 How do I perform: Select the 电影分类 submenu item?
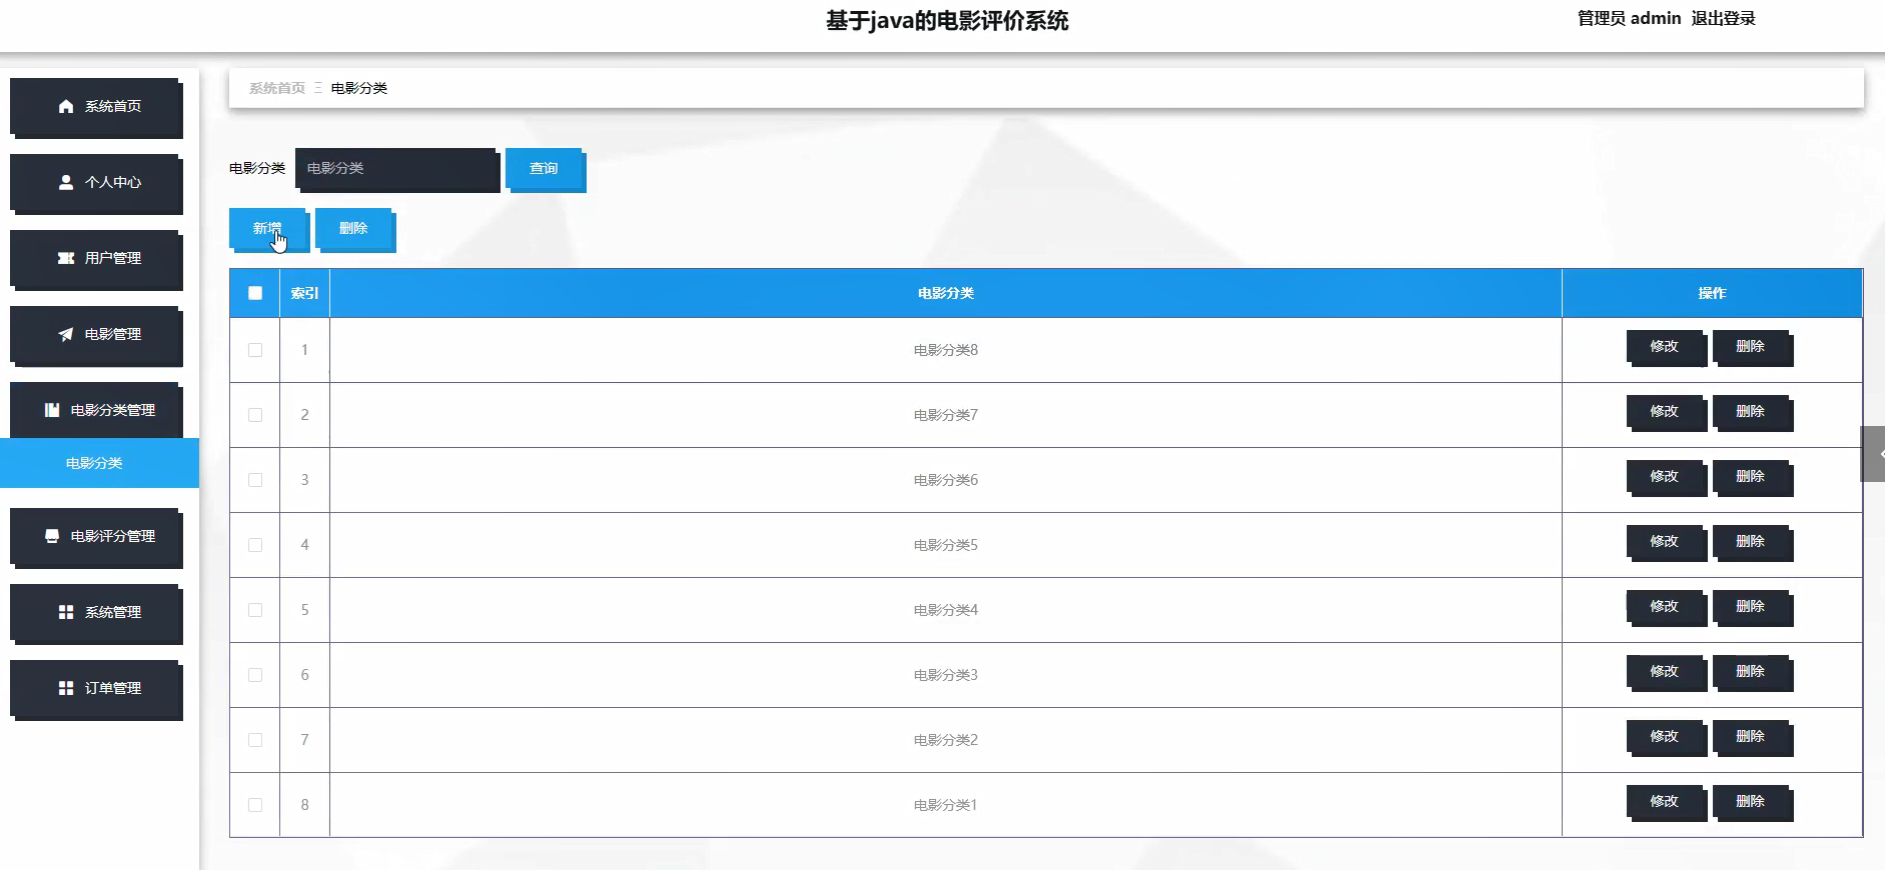pyautogui.click(x=99, y=463)
